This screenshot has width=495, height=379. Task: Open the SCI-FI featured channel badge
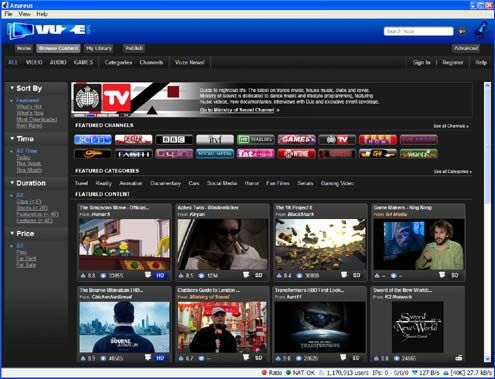(93, 140)
